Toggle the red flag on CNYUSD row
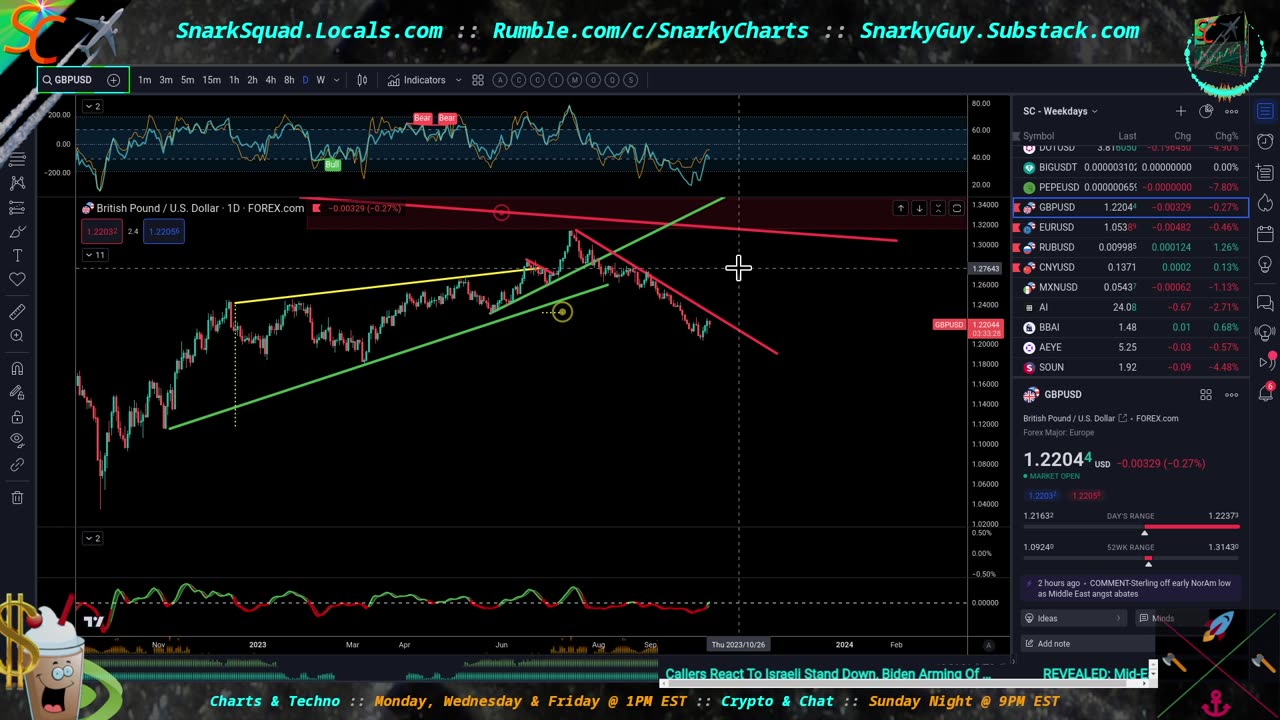This screenshot has height=720, width=1280. [1017, 267]
